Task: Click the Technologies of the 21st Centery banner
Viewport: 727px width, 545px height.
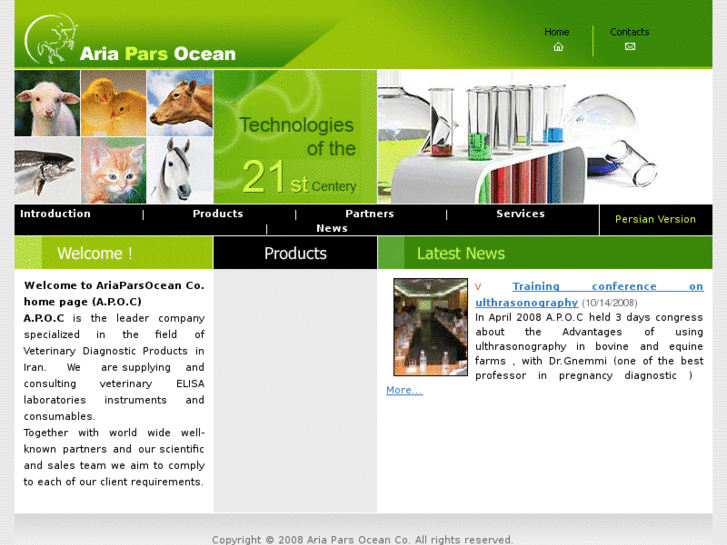Action: (295, 137)
